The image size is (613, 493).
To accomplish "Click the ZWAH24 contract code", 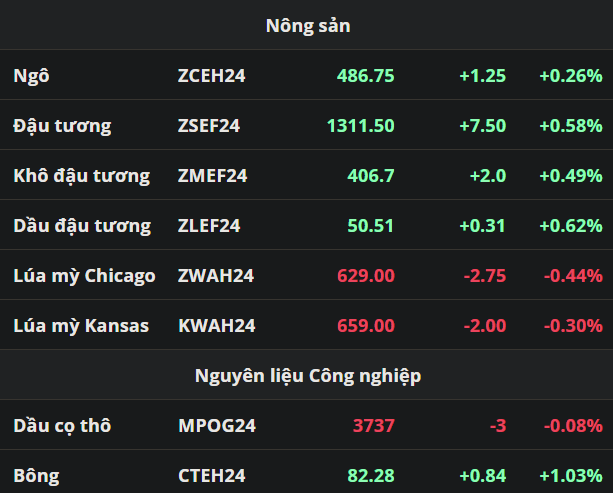I will pos(213,276).
